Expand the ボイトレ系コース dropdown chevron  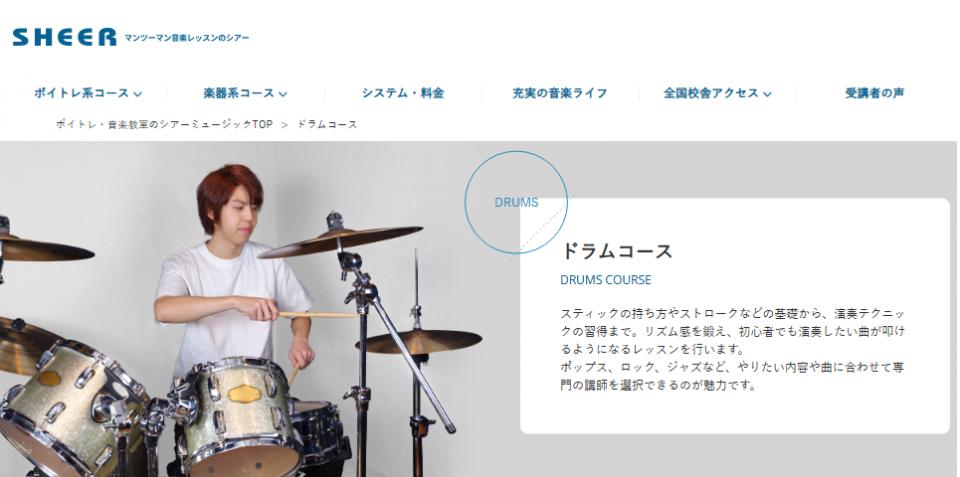pyautogui.click(x=138, y=94)
